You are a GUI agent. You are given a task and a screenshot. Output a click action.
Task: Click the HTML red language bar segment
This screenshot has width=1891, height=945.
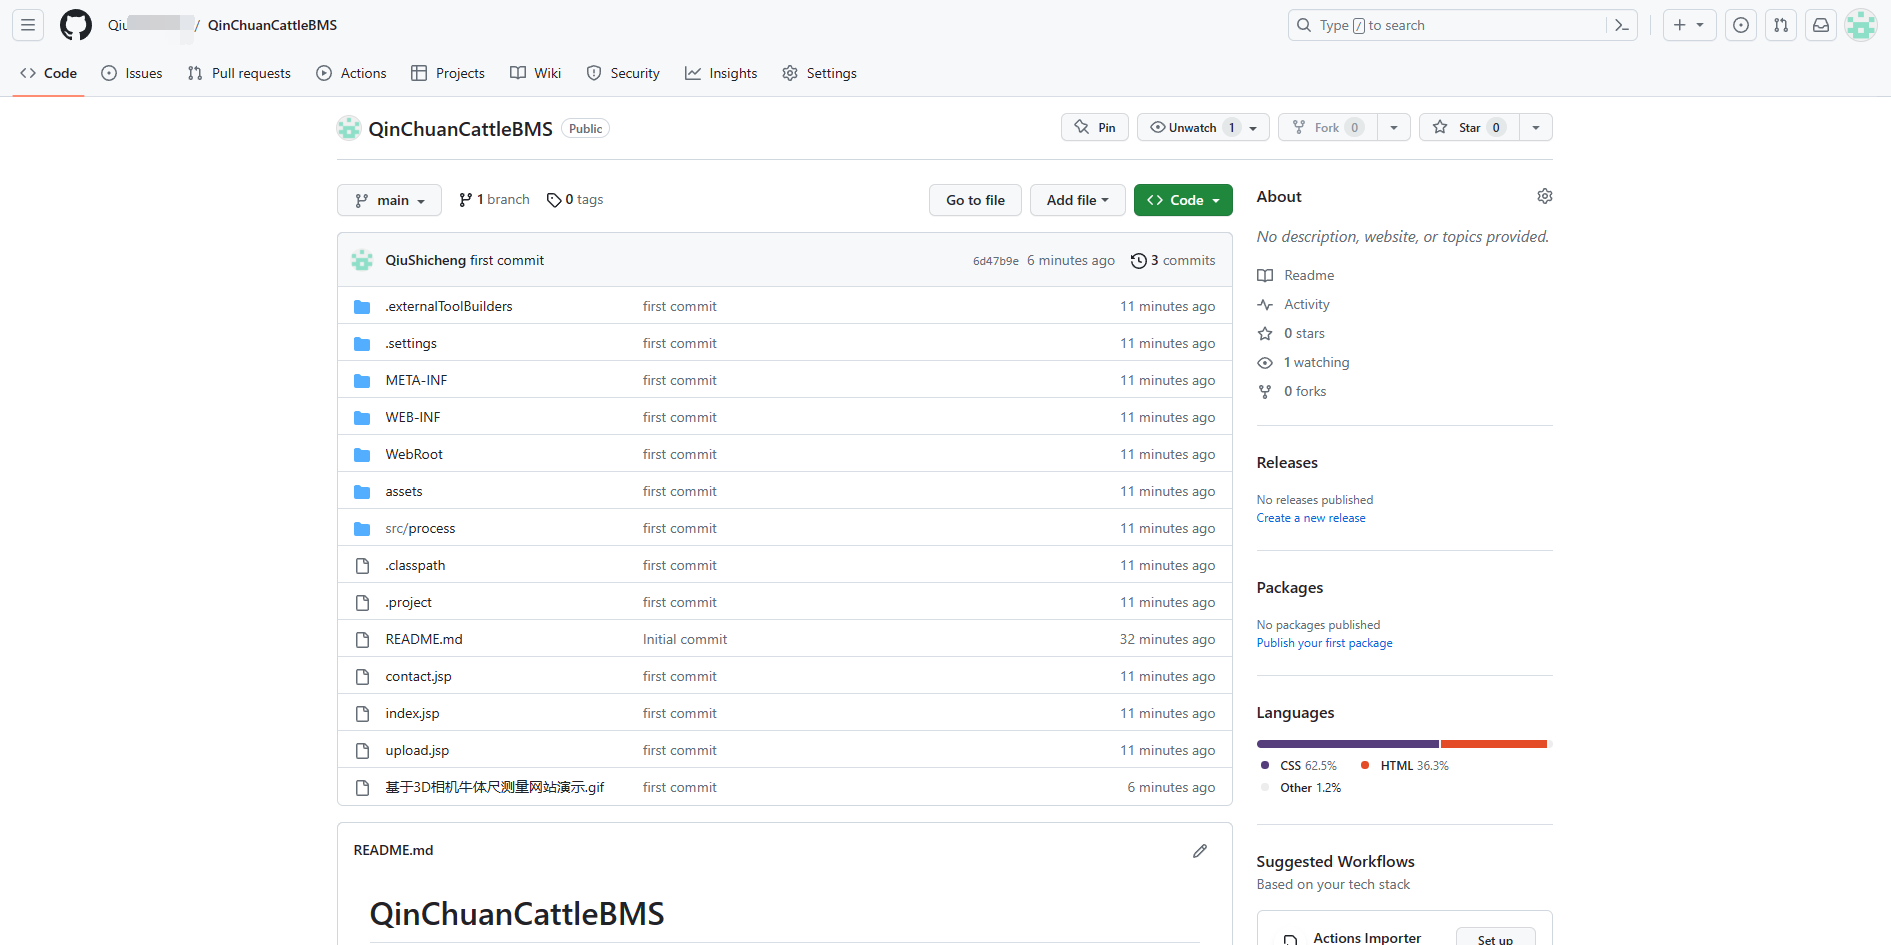tap(1494, 744)
